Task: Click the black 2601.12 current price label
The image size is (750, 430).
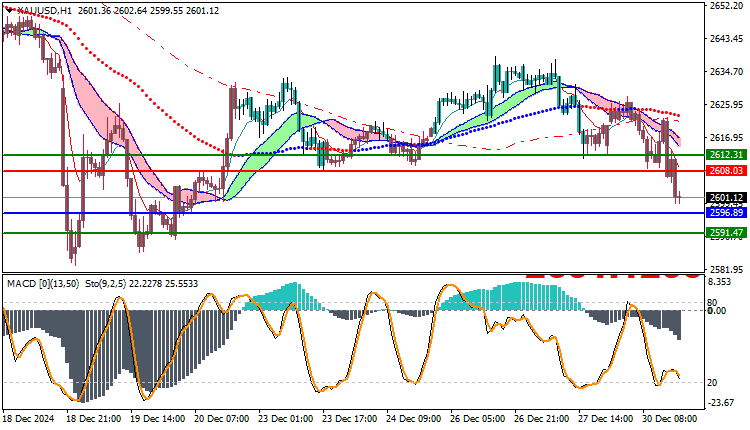Action: tap(726, 198)
